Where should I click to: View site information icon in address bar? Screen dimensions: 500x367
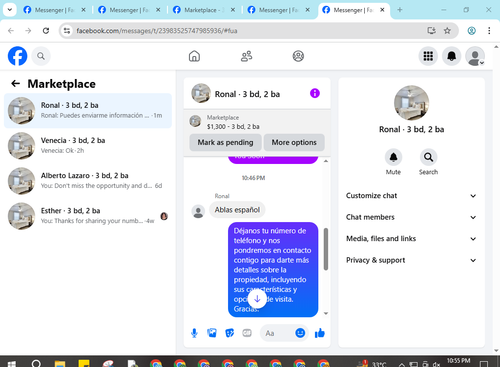[x=67, y=31]
